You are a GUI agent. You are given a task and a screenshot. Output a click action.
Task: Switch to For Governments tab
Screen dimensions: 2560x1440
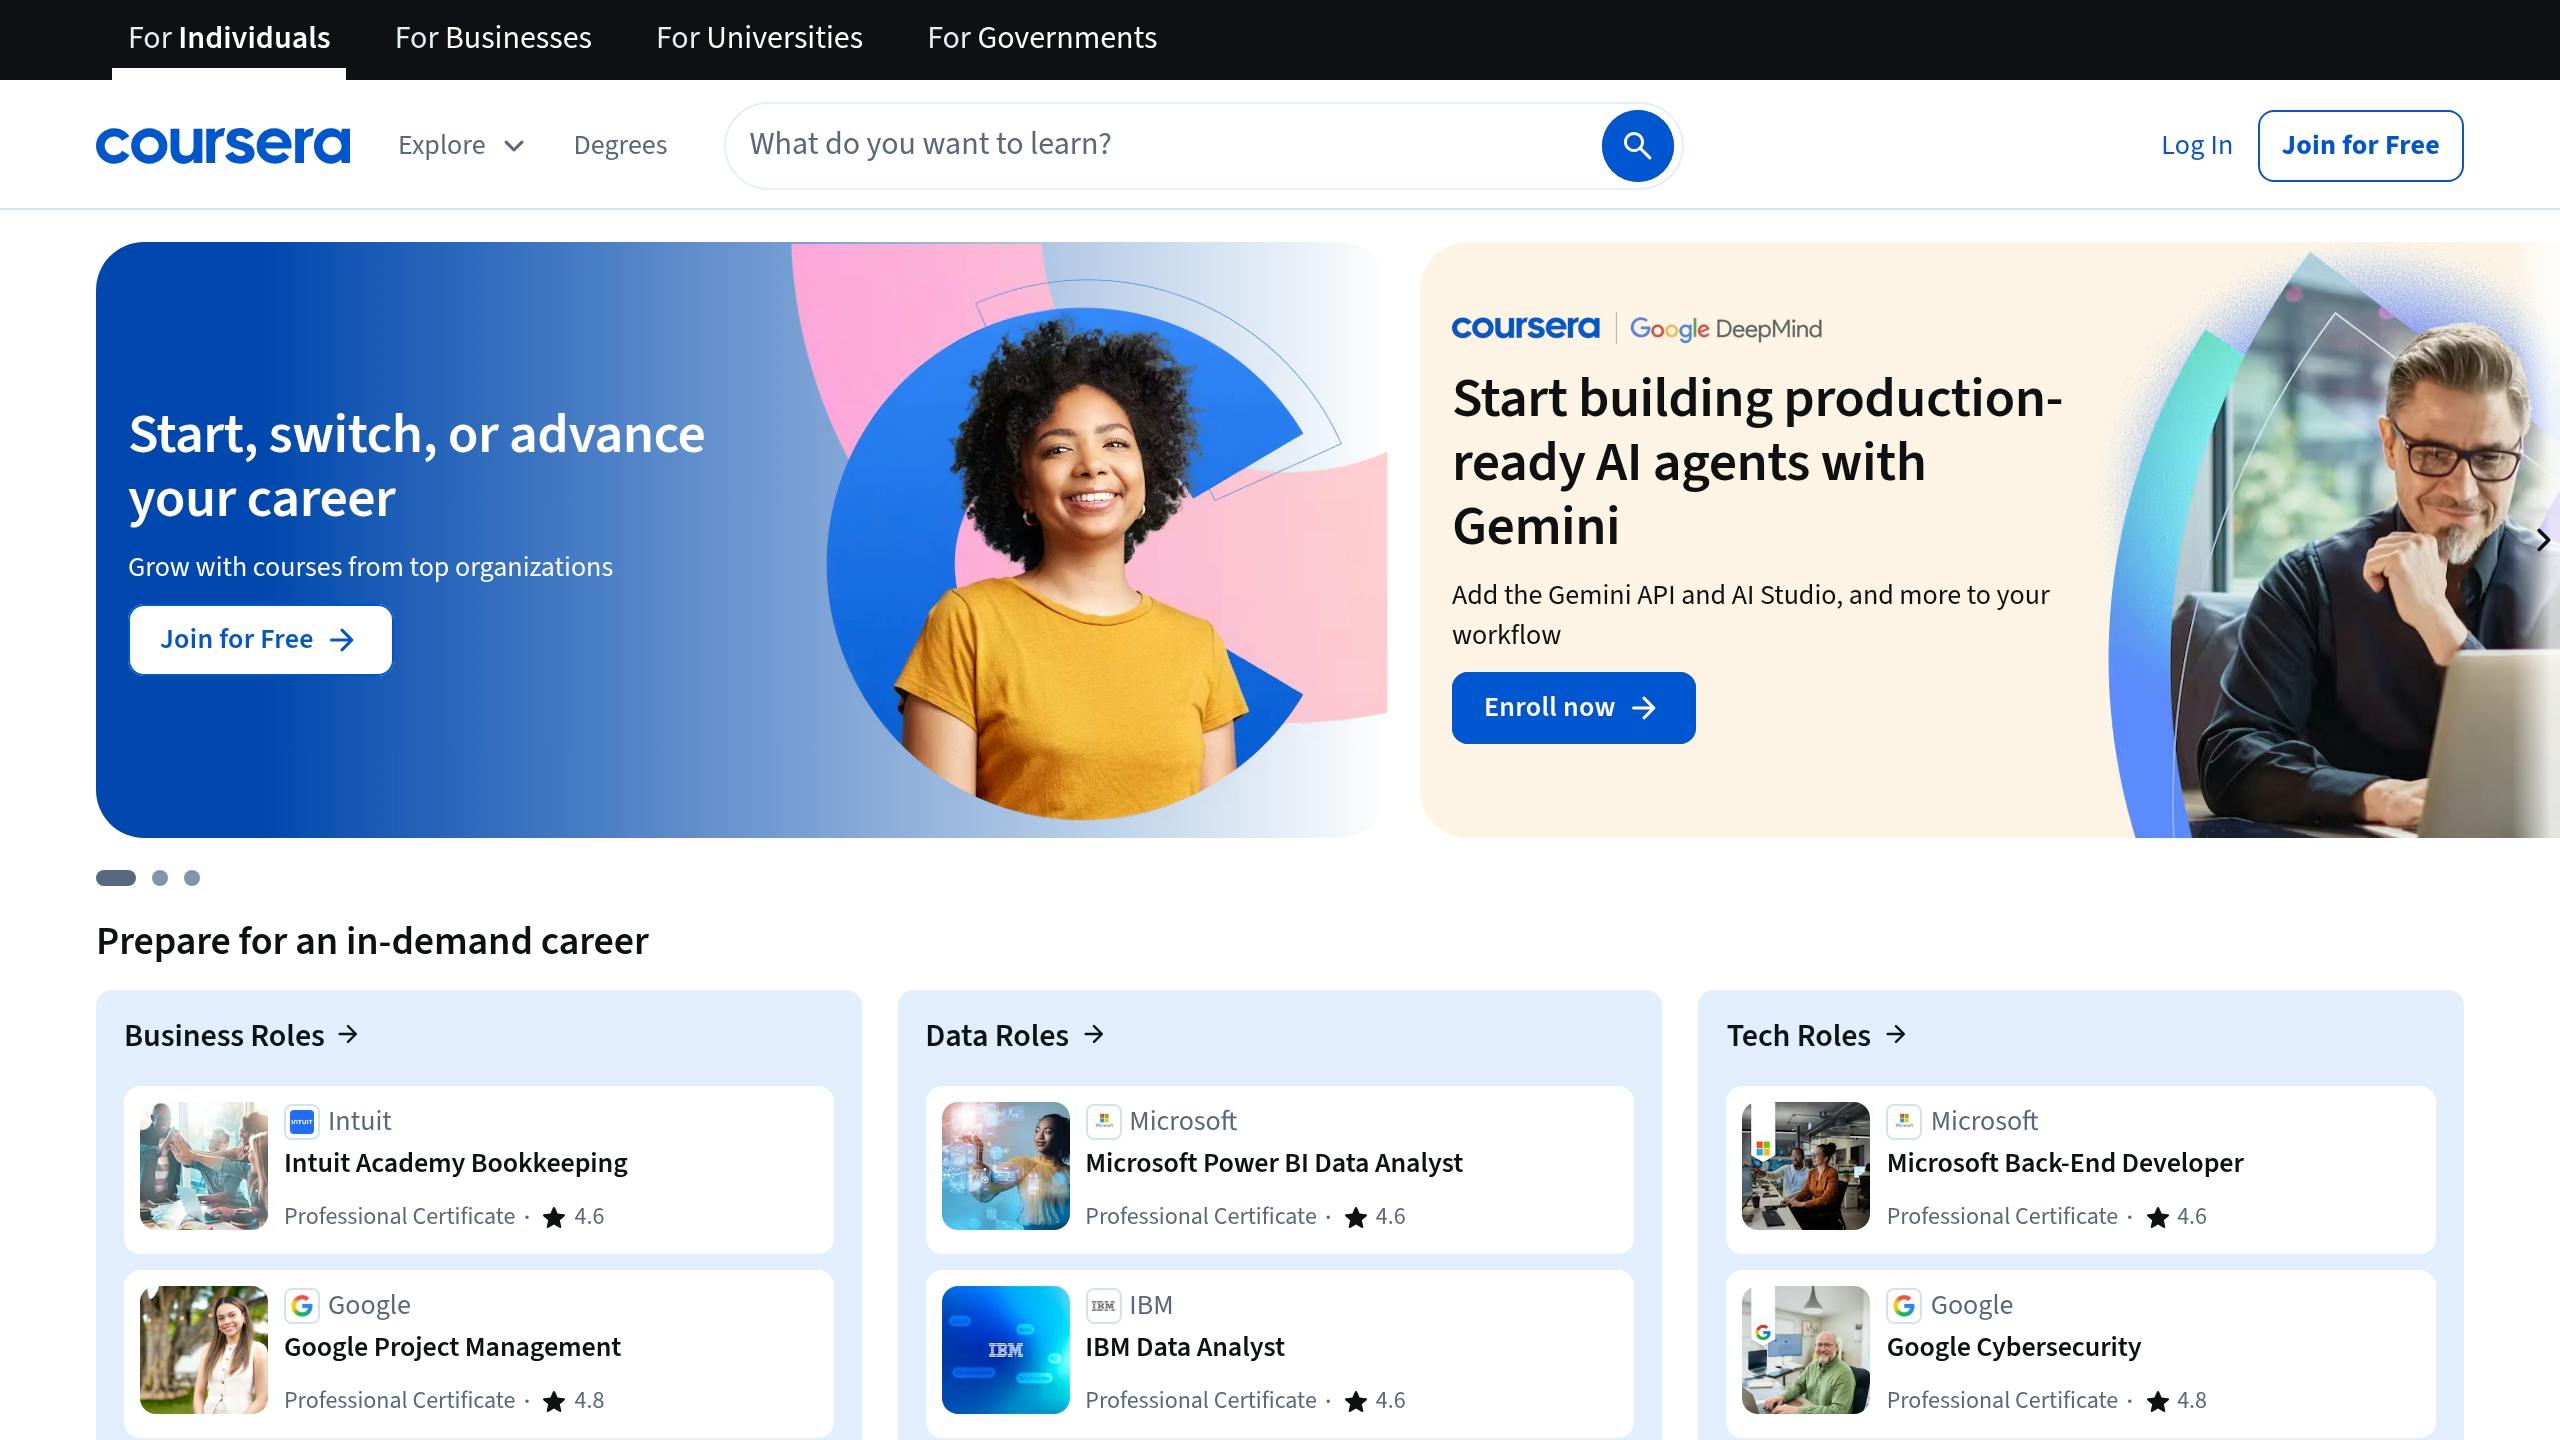pos(1042,38)
